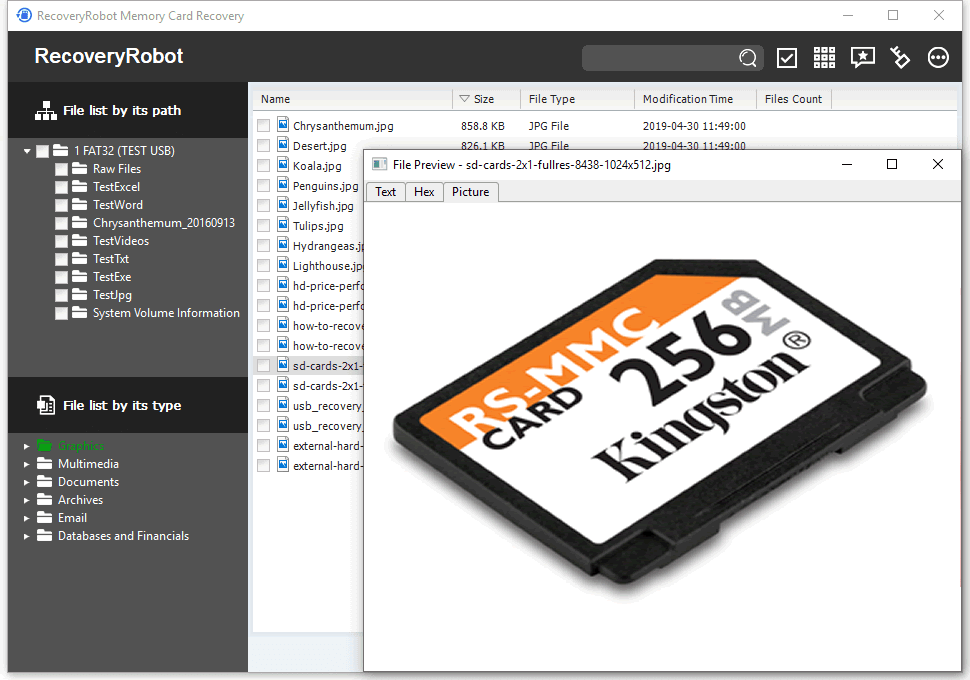Expand the Documents category
970x680 pixels.
(x=27, y=482)
